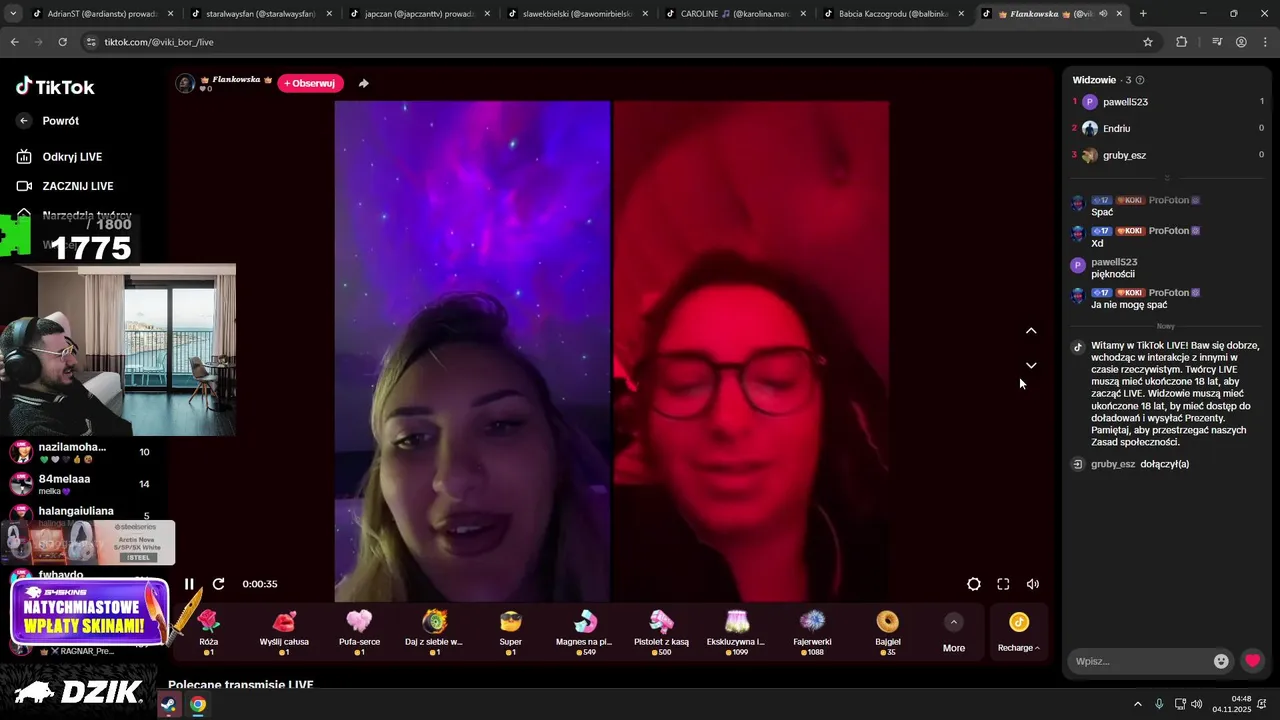Screen dimensions: 1280x720
Task: Expand More gifts
Action: pos(954,633)
